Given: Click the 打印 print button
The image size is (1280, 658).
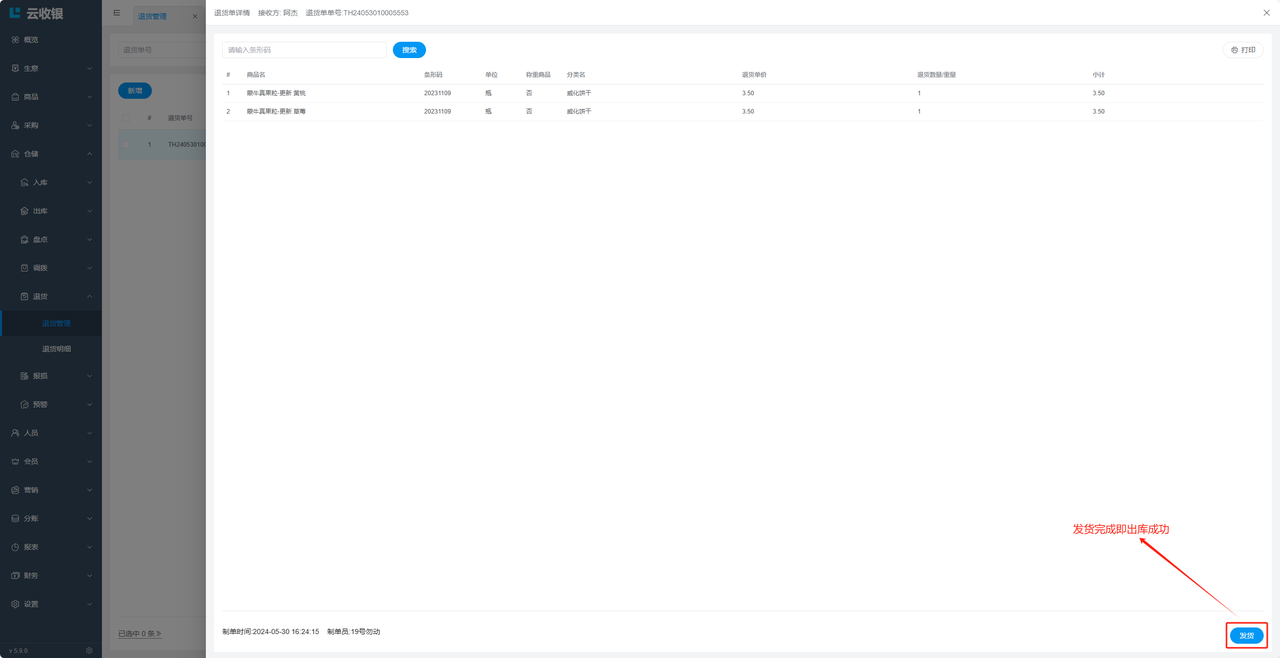Looking at the screenshot, I should tap(1243, 50).
